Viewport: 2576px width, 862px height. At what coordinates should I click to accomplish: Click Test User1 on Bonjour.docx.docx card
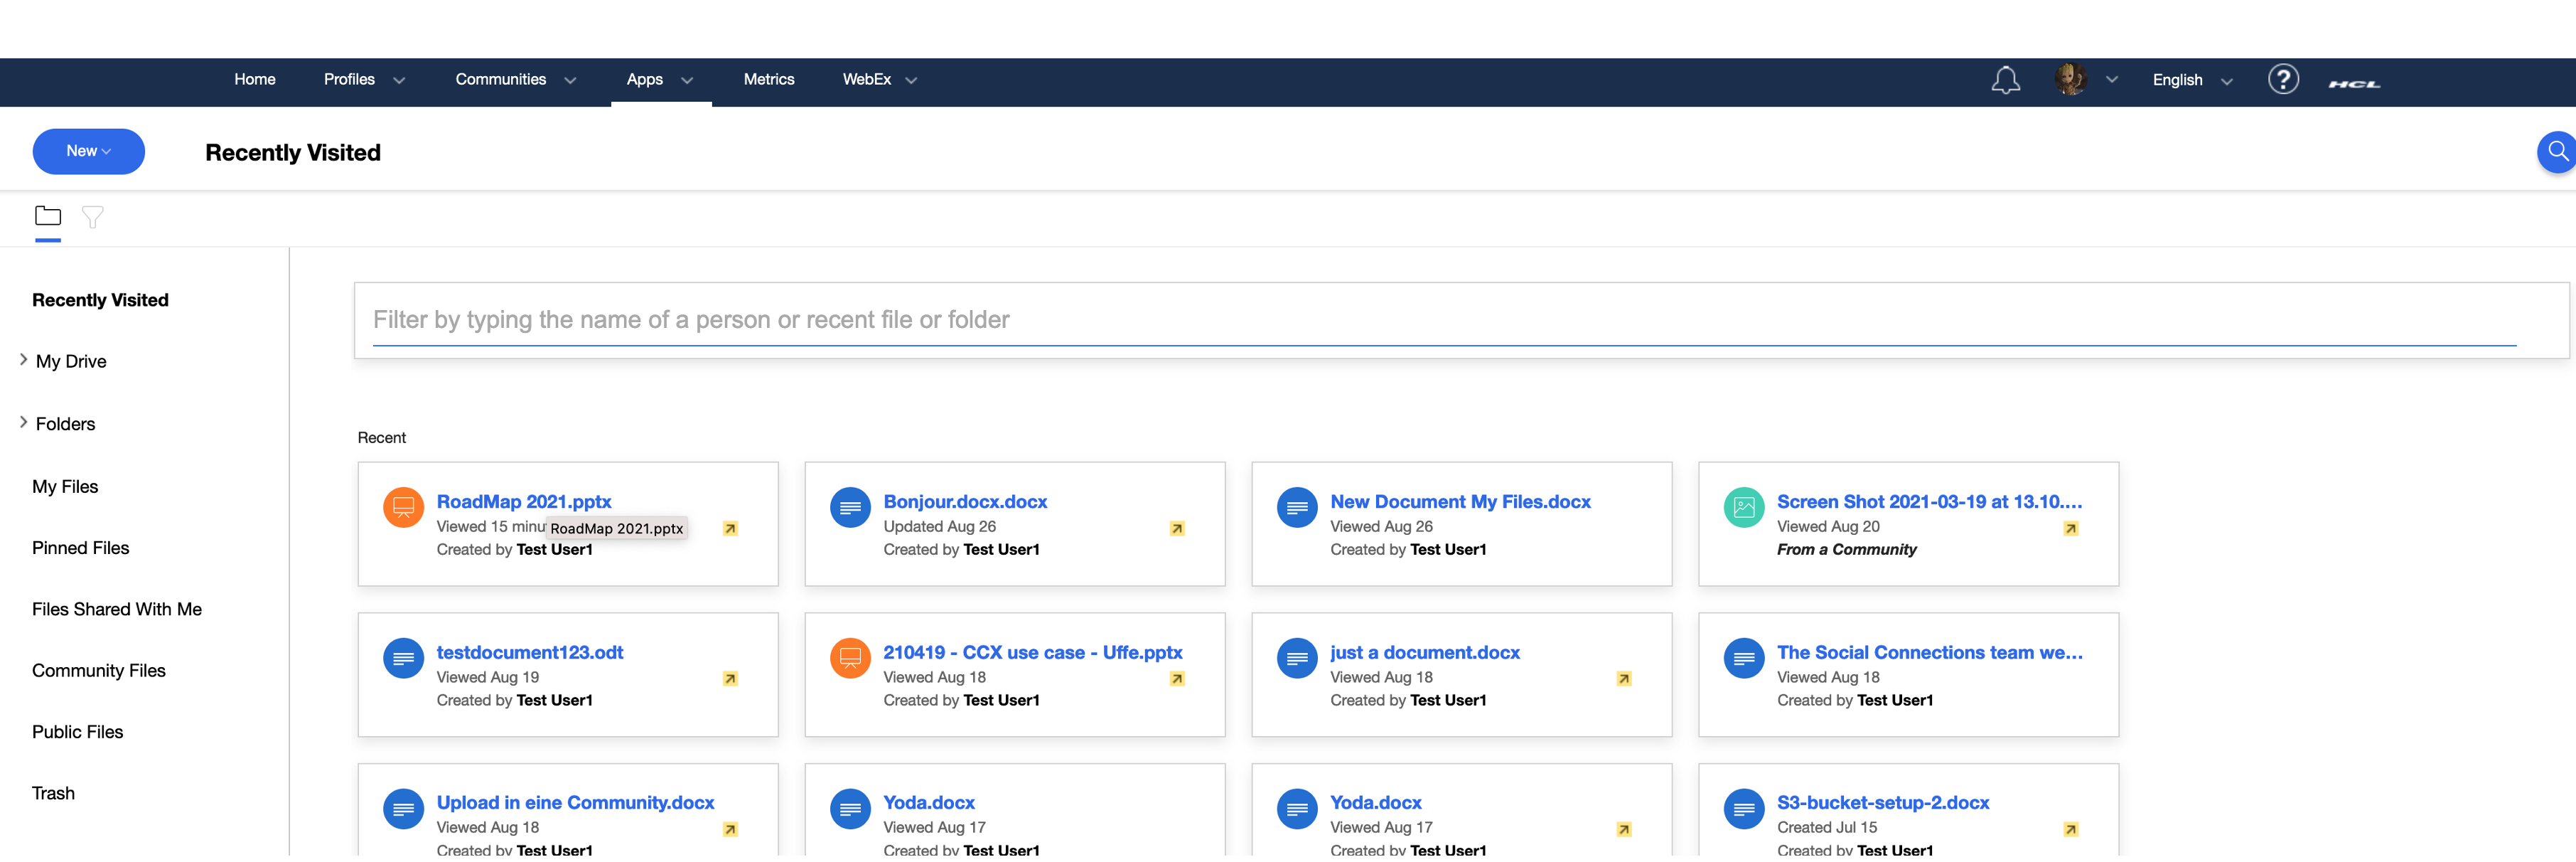tap(1002, 550)
